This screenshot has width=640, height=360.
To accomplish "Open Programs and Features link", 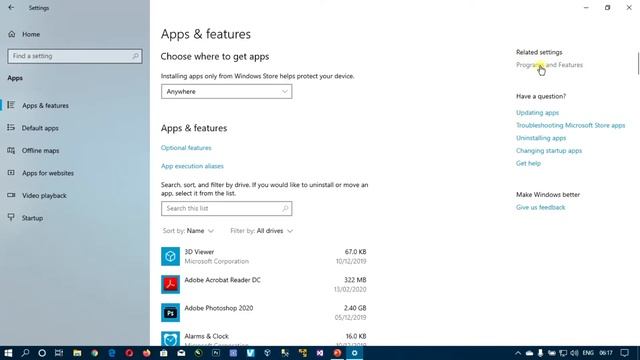I will tap(549, 65).
